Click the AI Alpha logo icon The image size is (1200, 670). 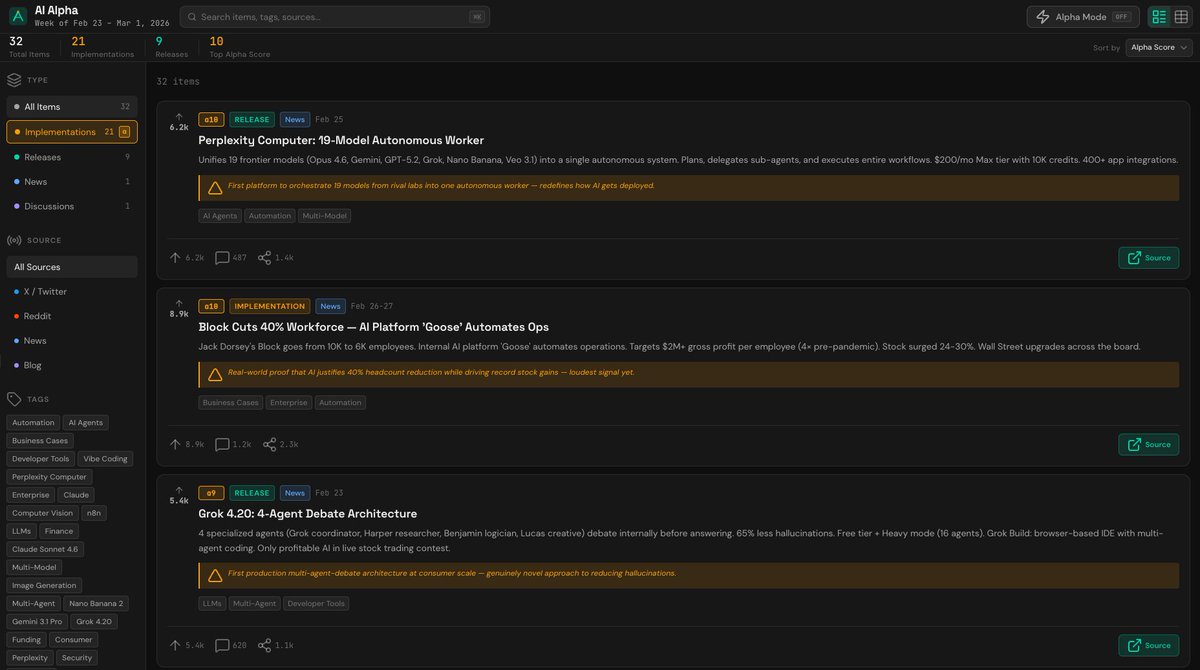(x=18, y=16)
